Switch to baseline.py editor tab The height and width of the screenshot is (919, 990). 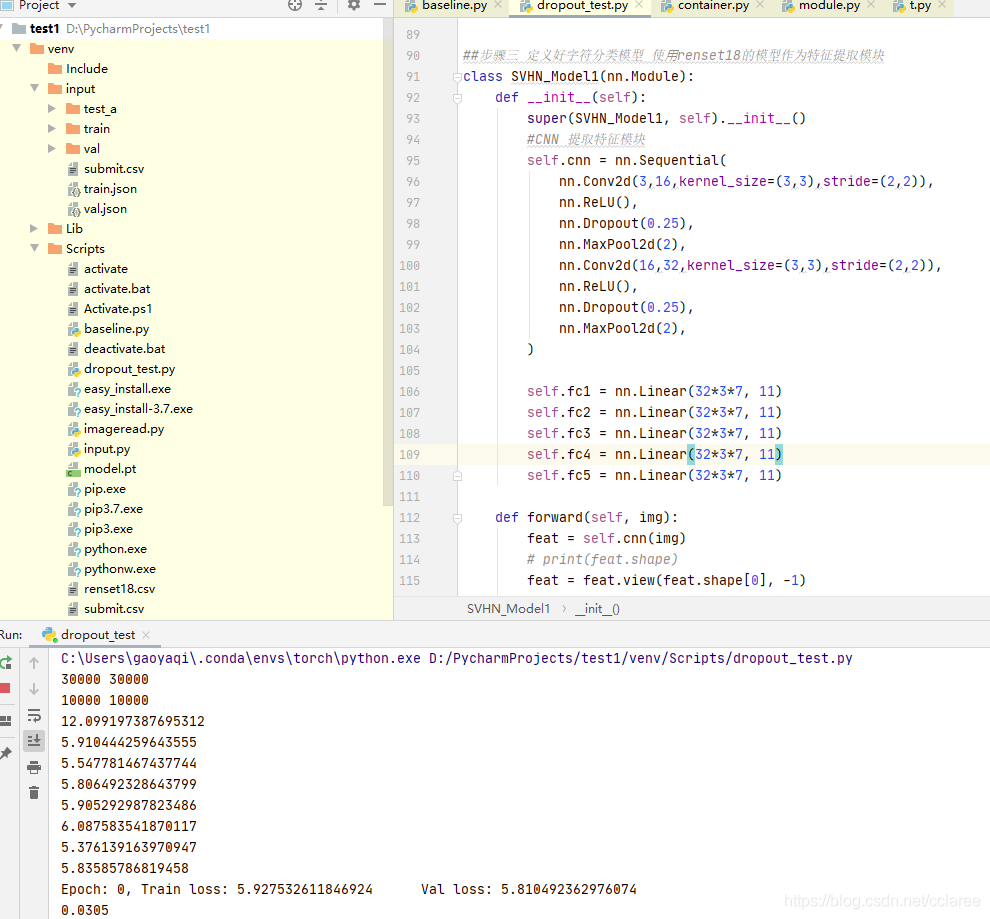[x=454, y=6]
